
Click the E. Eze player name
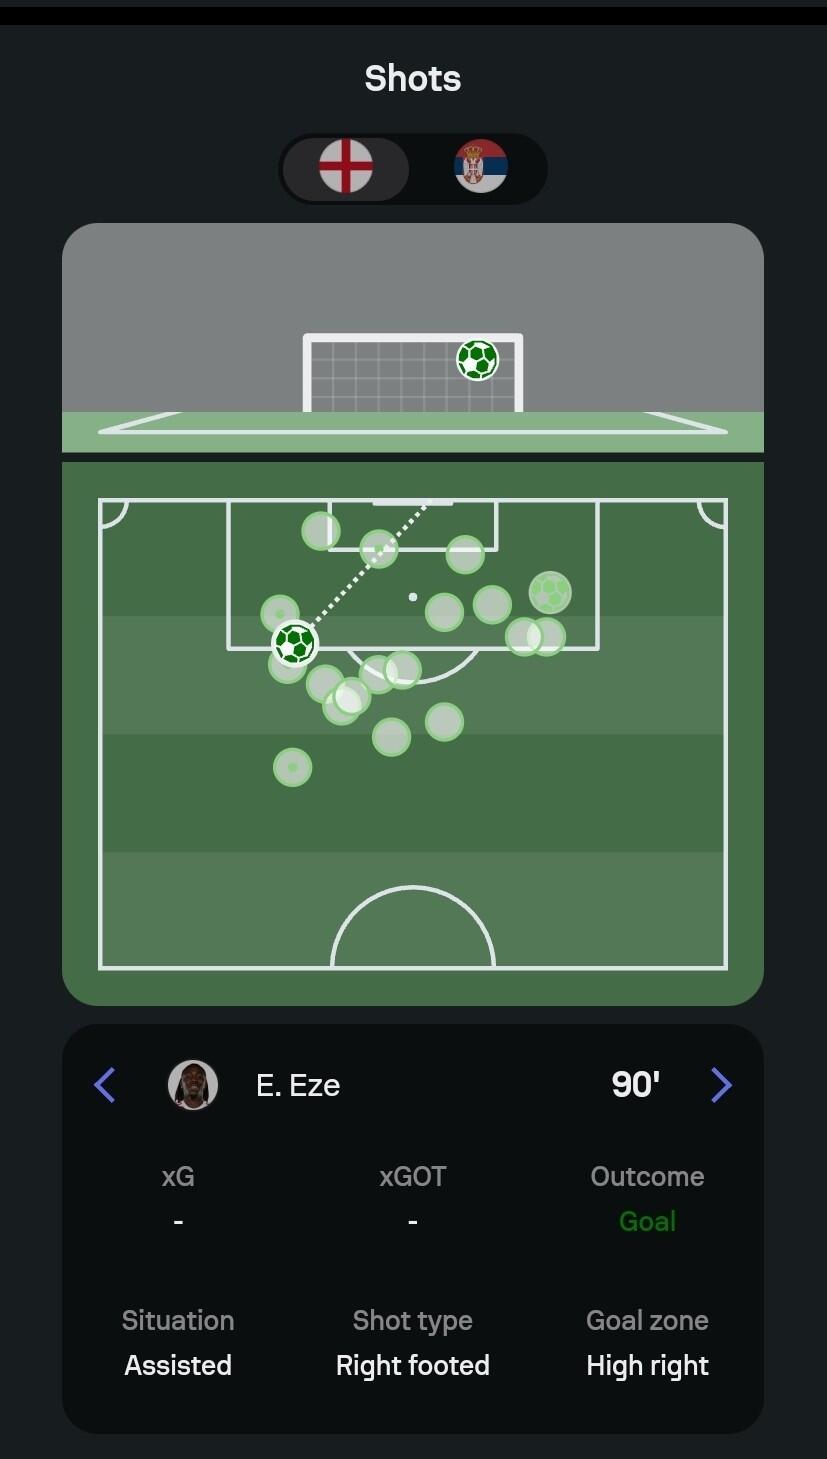(x=298, y=1085)
